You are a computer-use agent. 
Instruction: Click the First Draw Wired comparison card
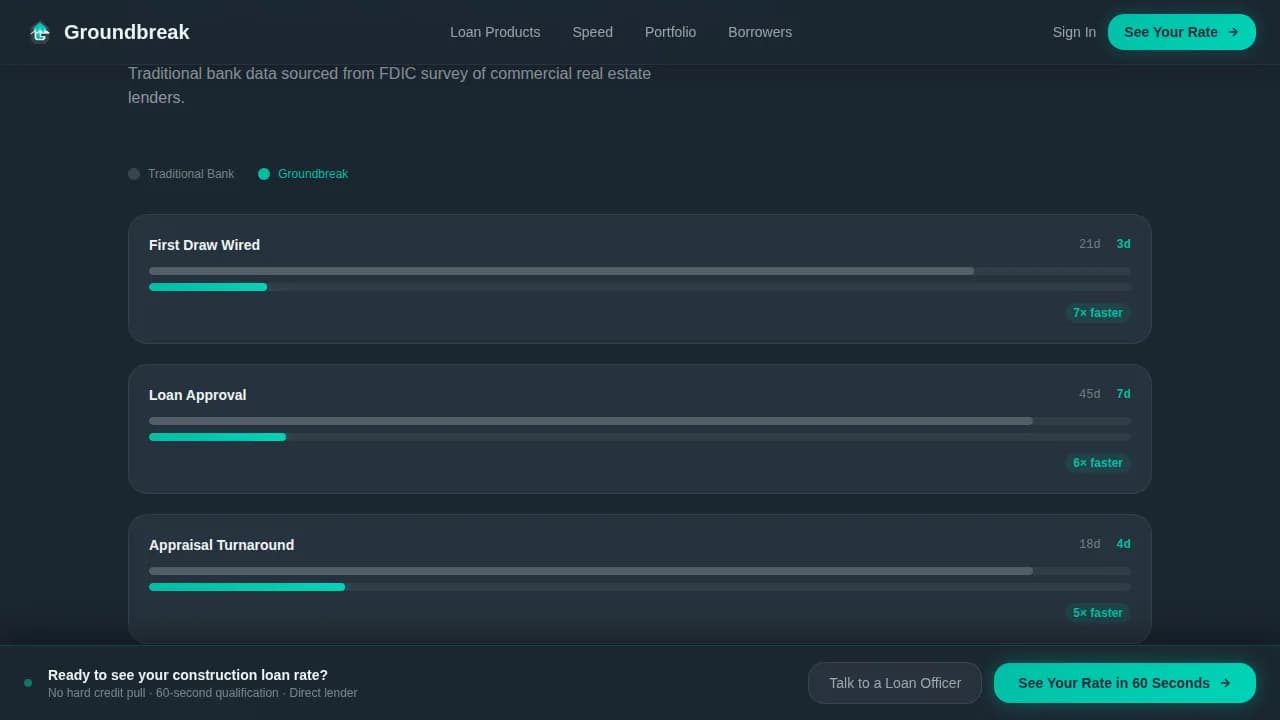[640, 278]
